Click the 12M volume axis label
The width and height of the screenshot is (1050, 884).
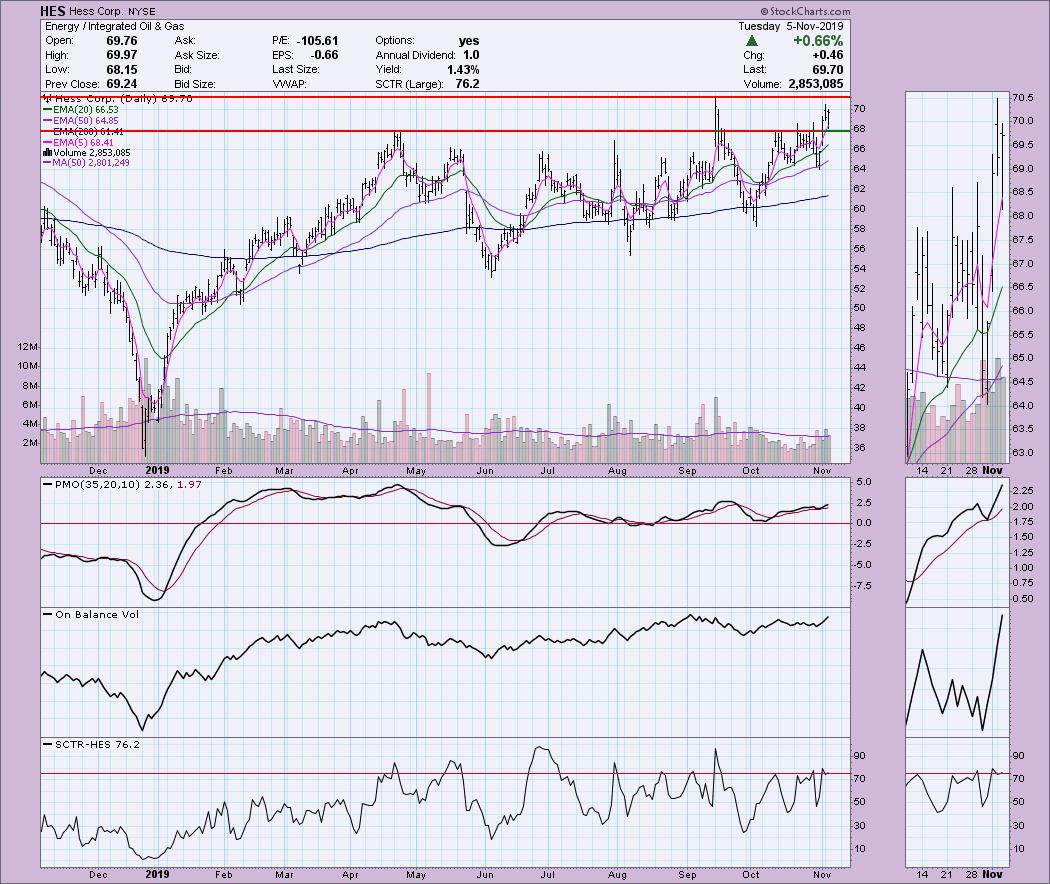pos(28,347)
